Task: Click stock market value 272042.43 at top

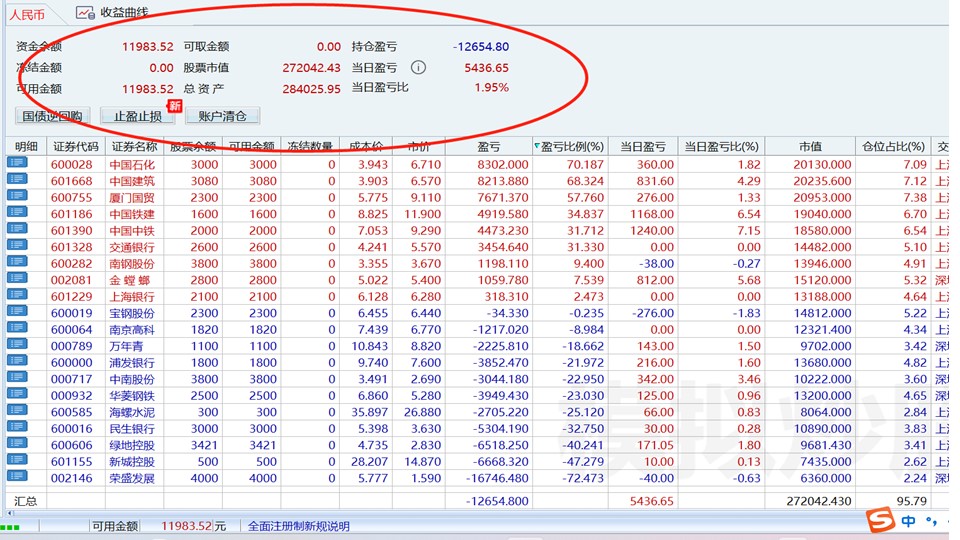Action: tap(311, 68)
